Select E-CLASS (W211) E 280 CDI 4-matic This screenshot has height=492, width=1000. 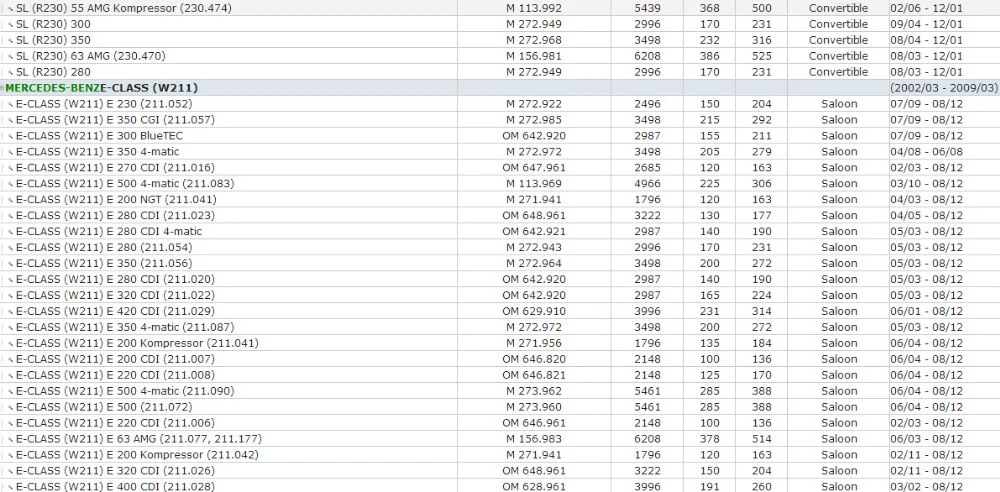pyautogui.click(x=109, y=232)
